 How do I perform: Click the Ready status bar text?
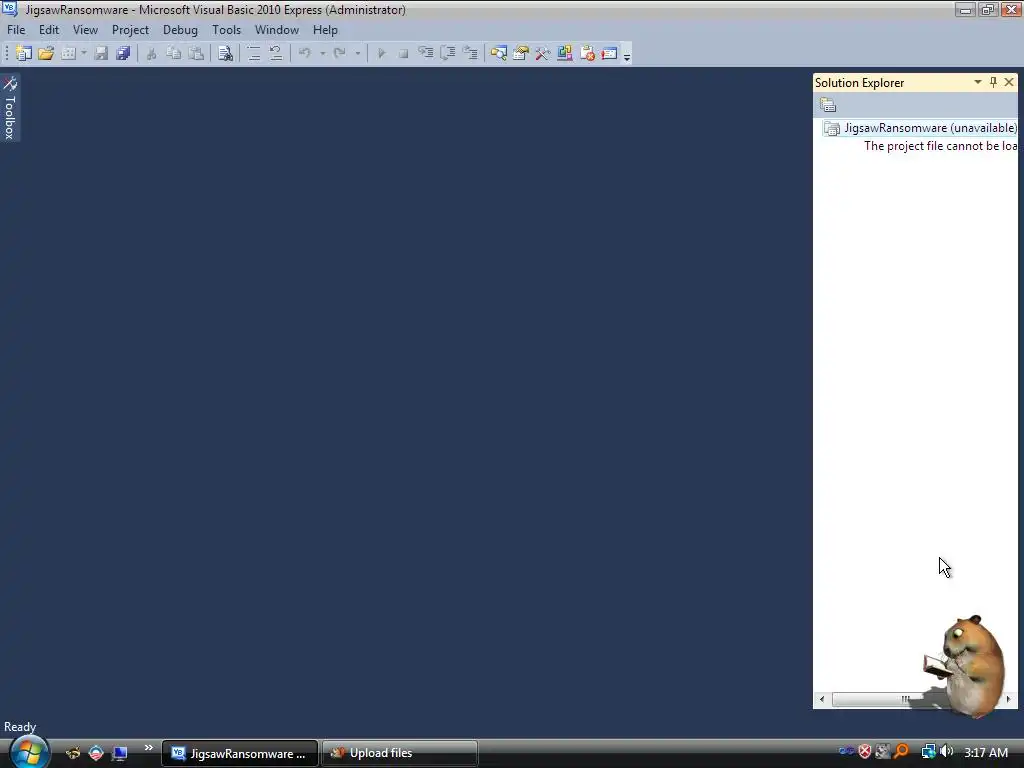[20, 727]
